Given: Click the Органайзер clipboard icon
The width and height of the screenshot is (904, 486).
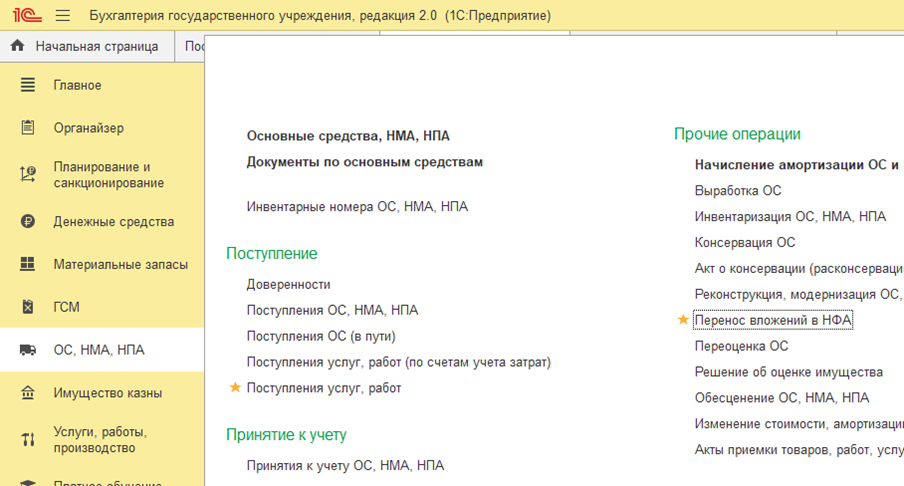Looking at the screenshot, I should (28, 127).
